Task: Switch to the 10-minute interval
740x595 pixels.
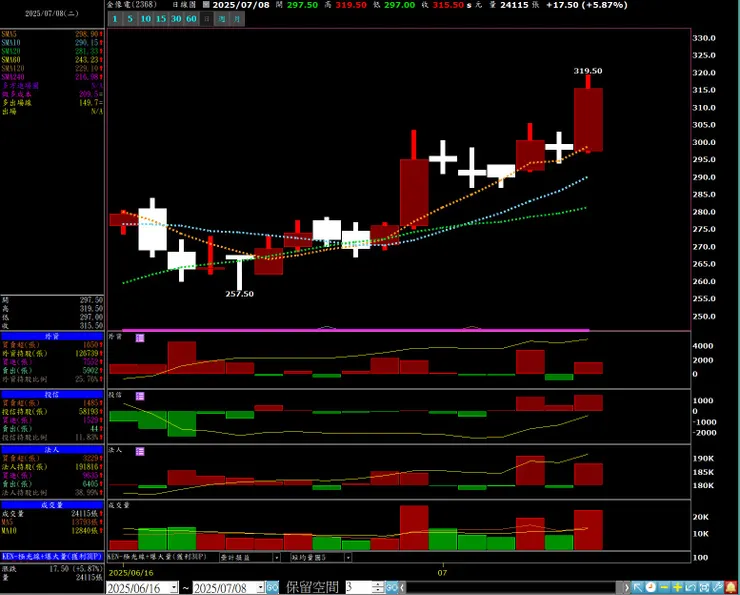Action: pos(145,19)
